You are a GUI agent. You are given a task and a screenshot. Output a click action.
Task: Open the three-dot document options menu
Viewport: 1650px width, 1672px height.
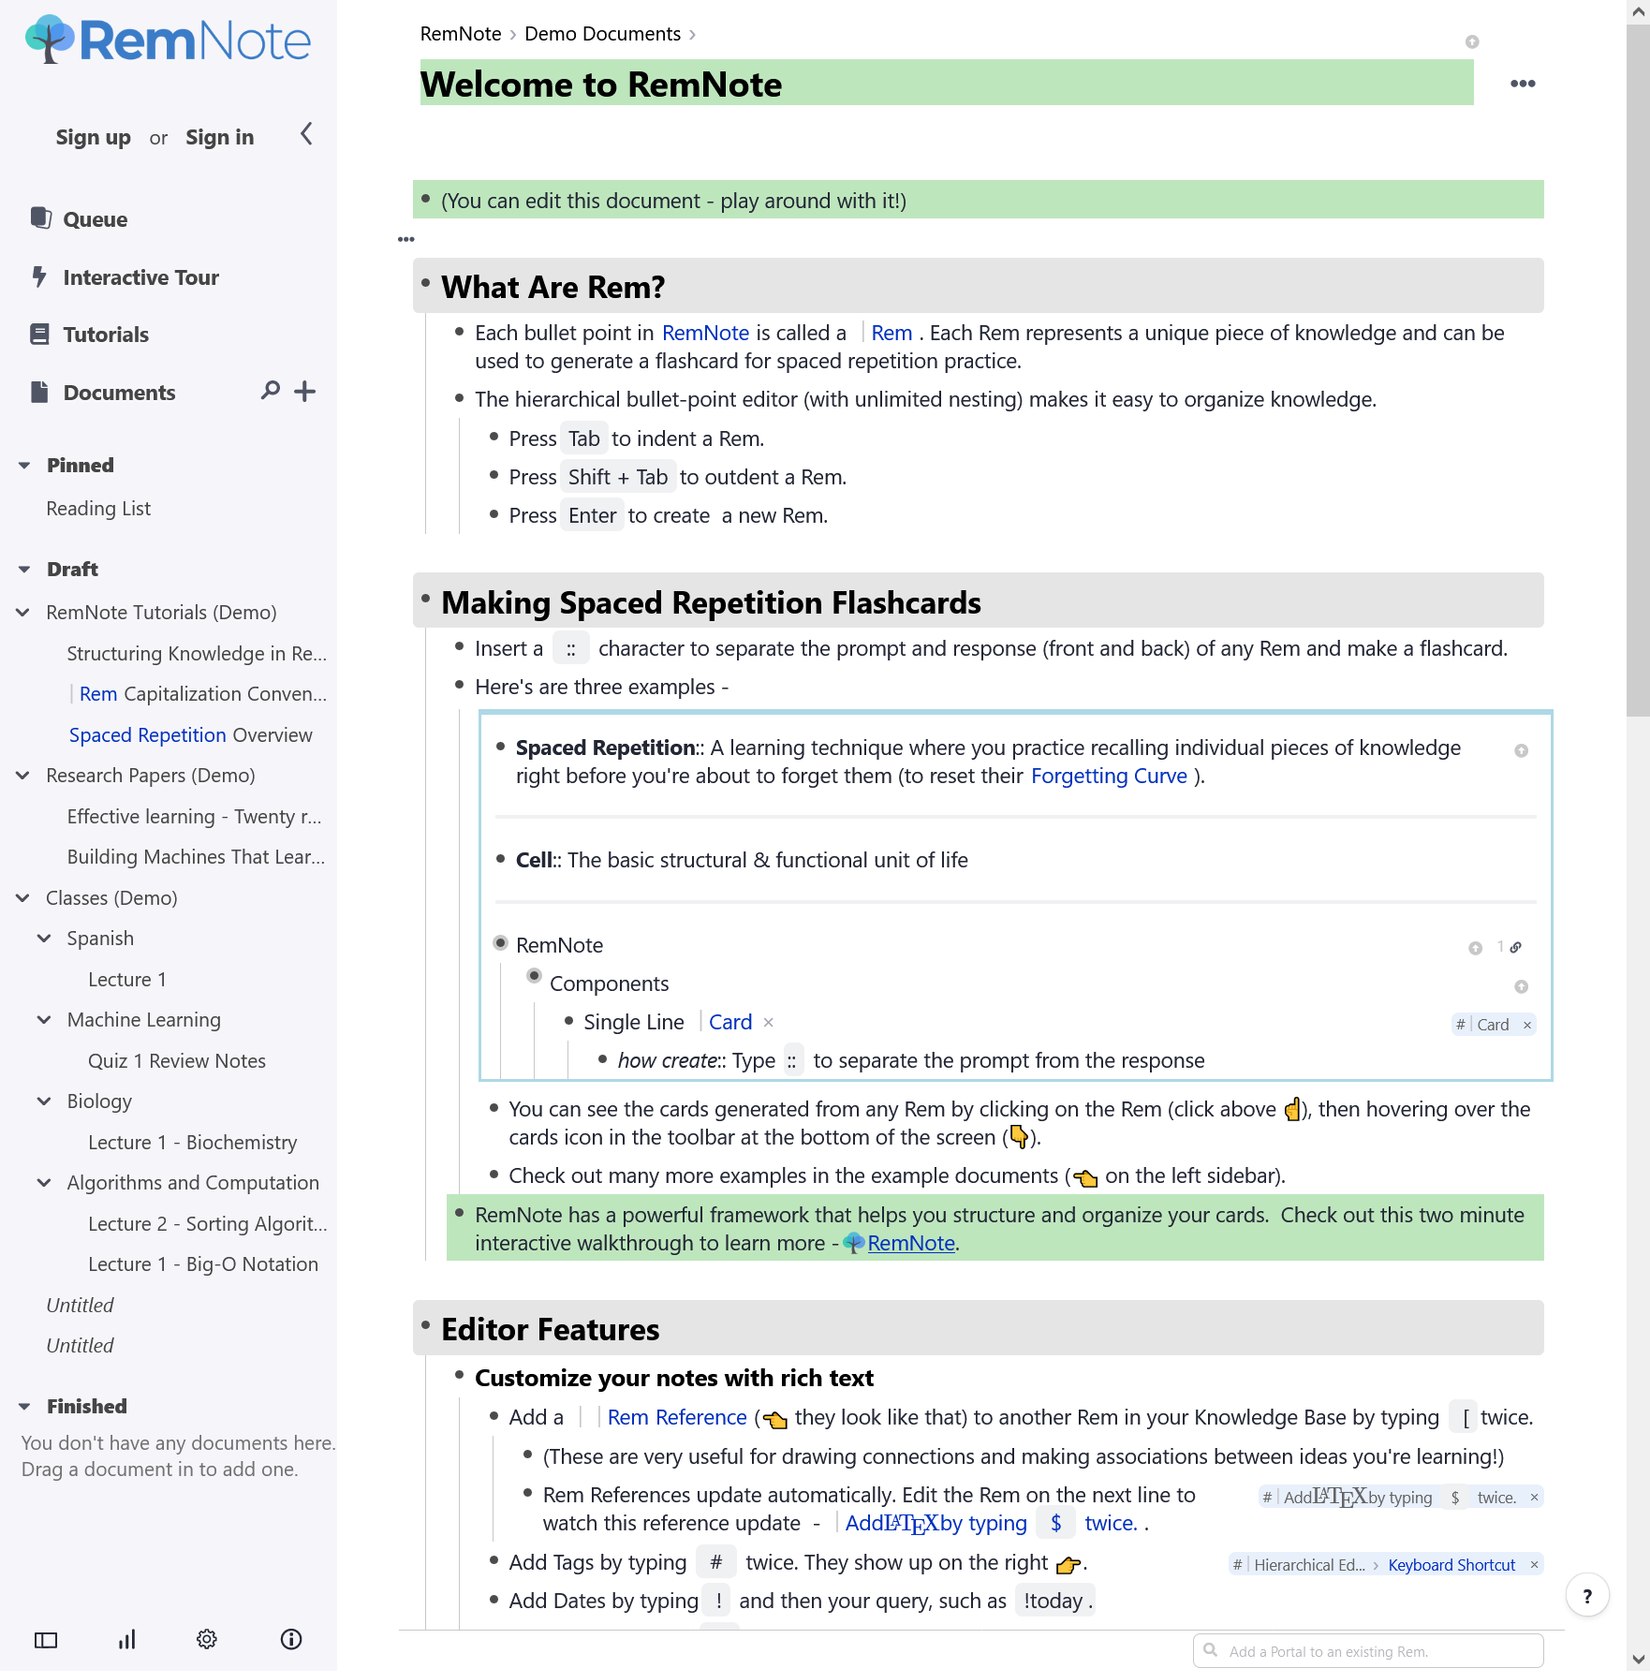coord(1522,83)
